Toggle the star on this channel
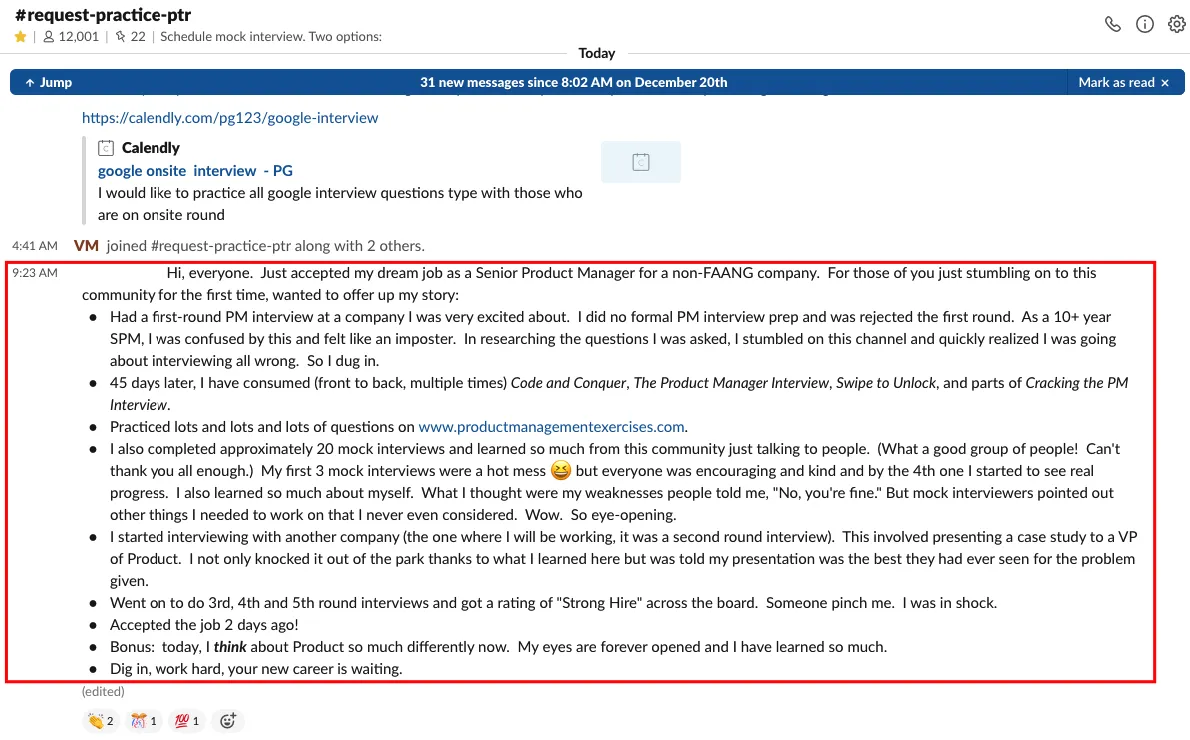This screenshot has width=1190, height=740. coord(20,37)
